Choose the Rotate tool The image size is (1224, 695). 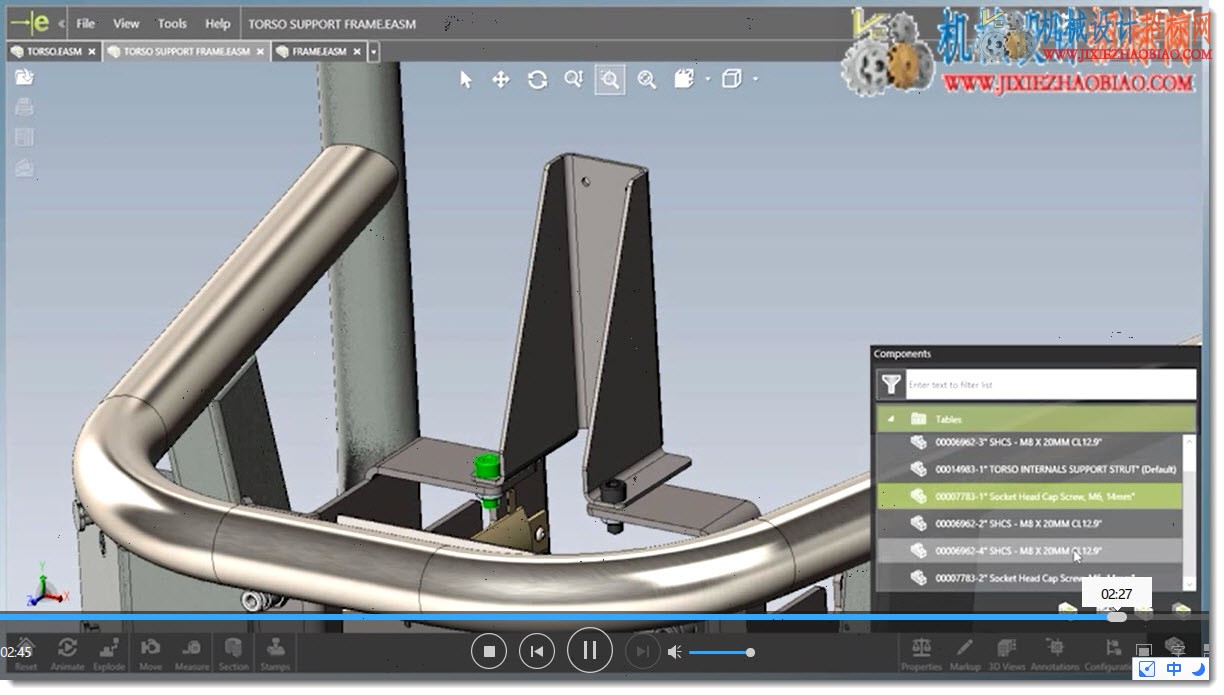click(x=537, y=80)
